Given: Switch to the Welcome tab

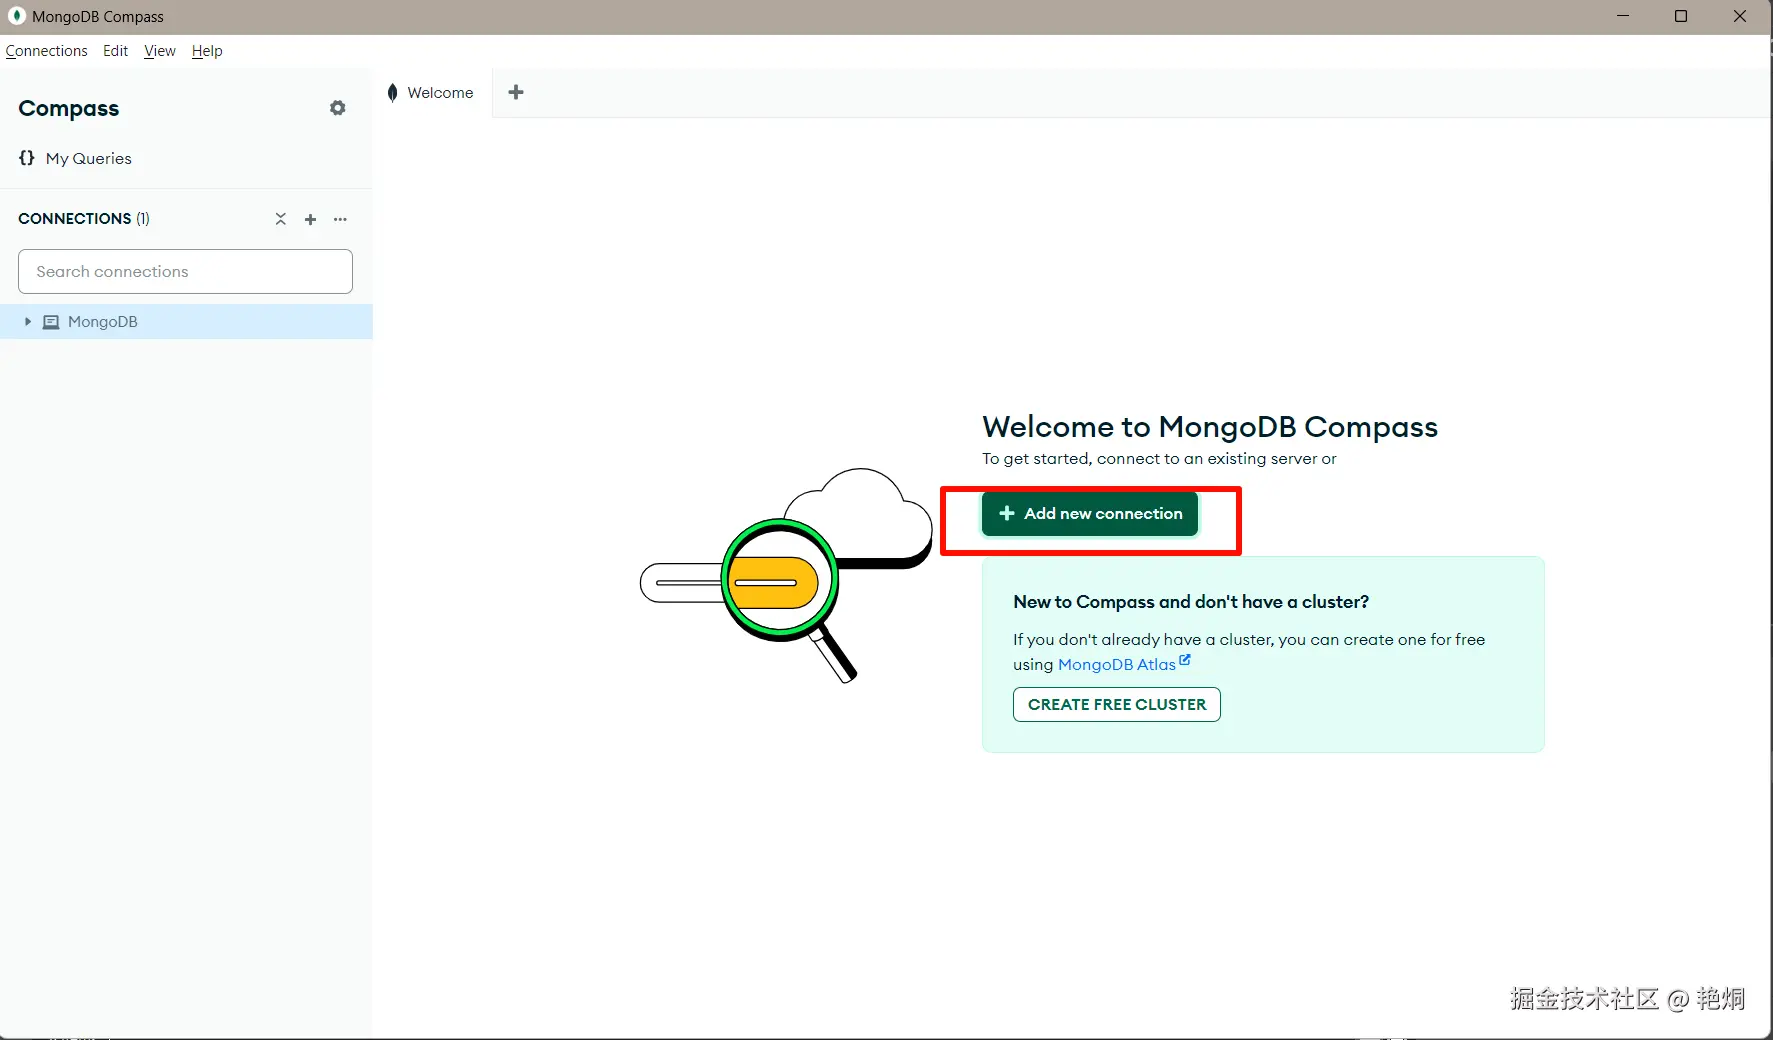Looking at the screenshot, I should coord(432,92).
